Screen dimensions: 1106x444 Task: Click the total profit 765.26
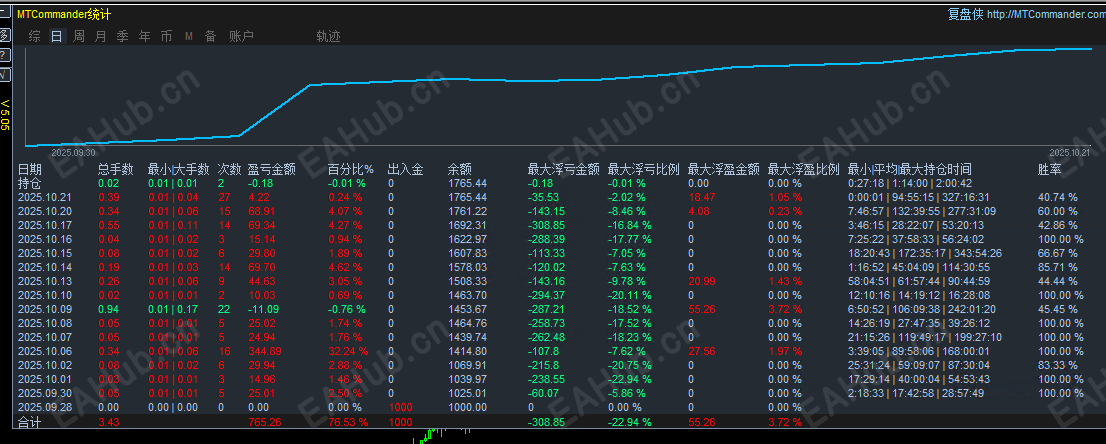pyautogui.click(x=265, y=422)
